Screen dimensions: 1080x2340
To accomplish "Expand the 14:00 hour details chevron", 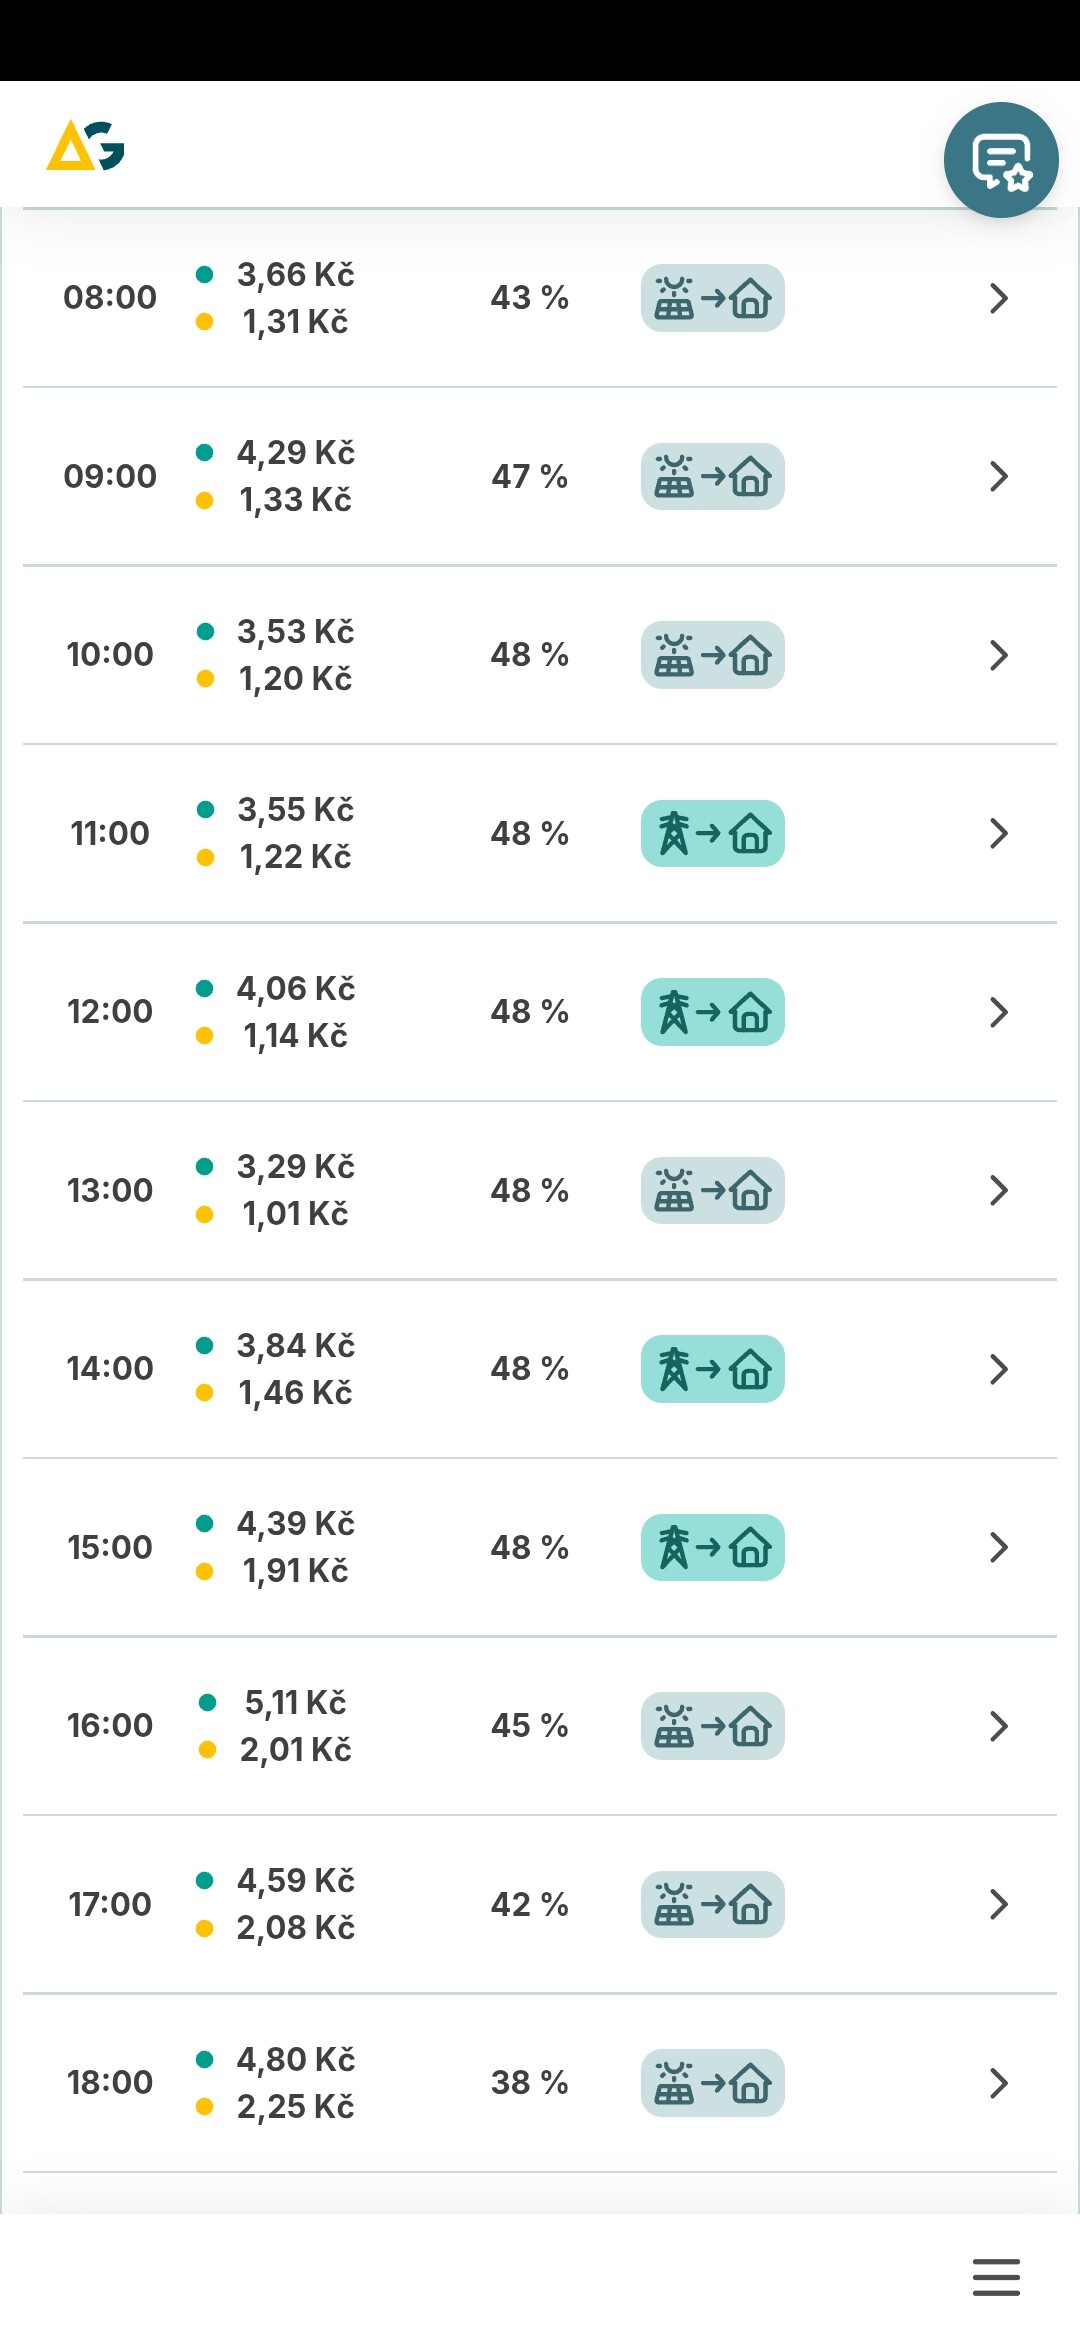I will coord(998,1369).
